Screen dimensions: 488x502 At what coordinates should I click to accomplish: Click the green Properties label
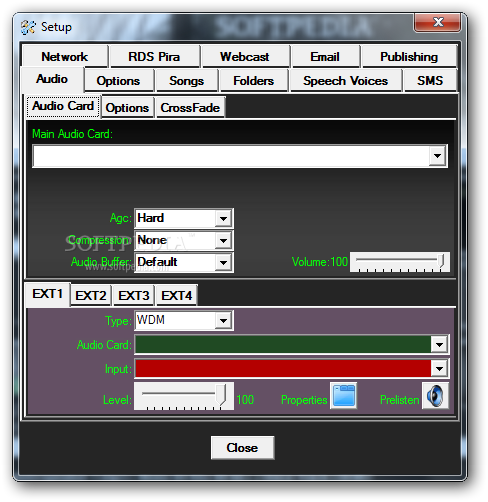tap(304, 400)
